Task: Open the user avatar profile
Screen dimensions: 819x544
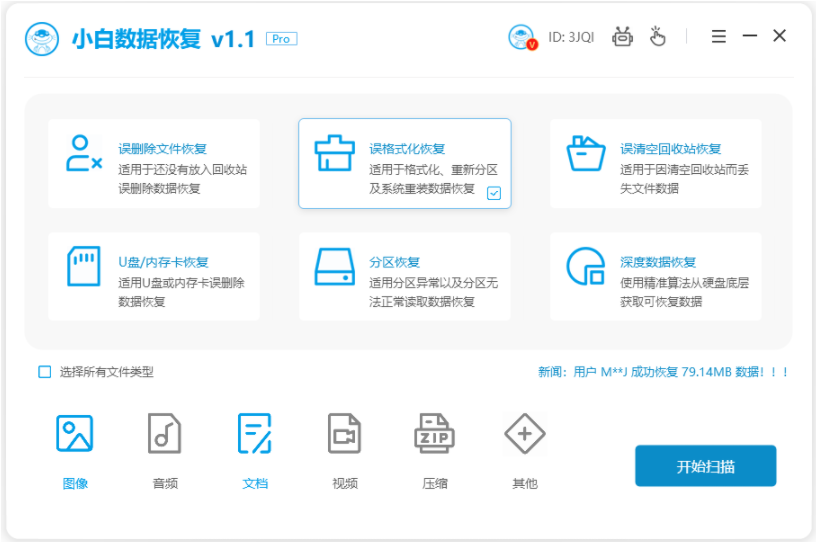Action: point(522,37)
